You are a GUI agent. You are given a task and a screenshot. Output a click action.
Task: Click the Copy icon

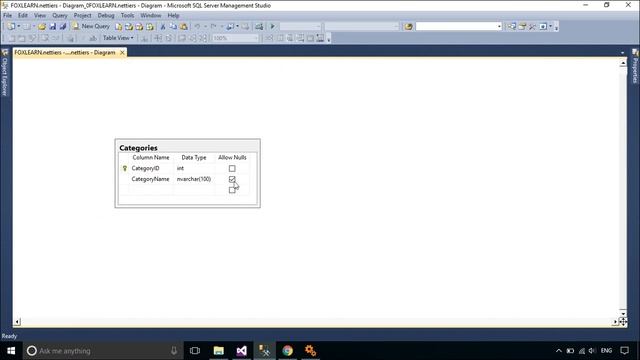(173, 27)
